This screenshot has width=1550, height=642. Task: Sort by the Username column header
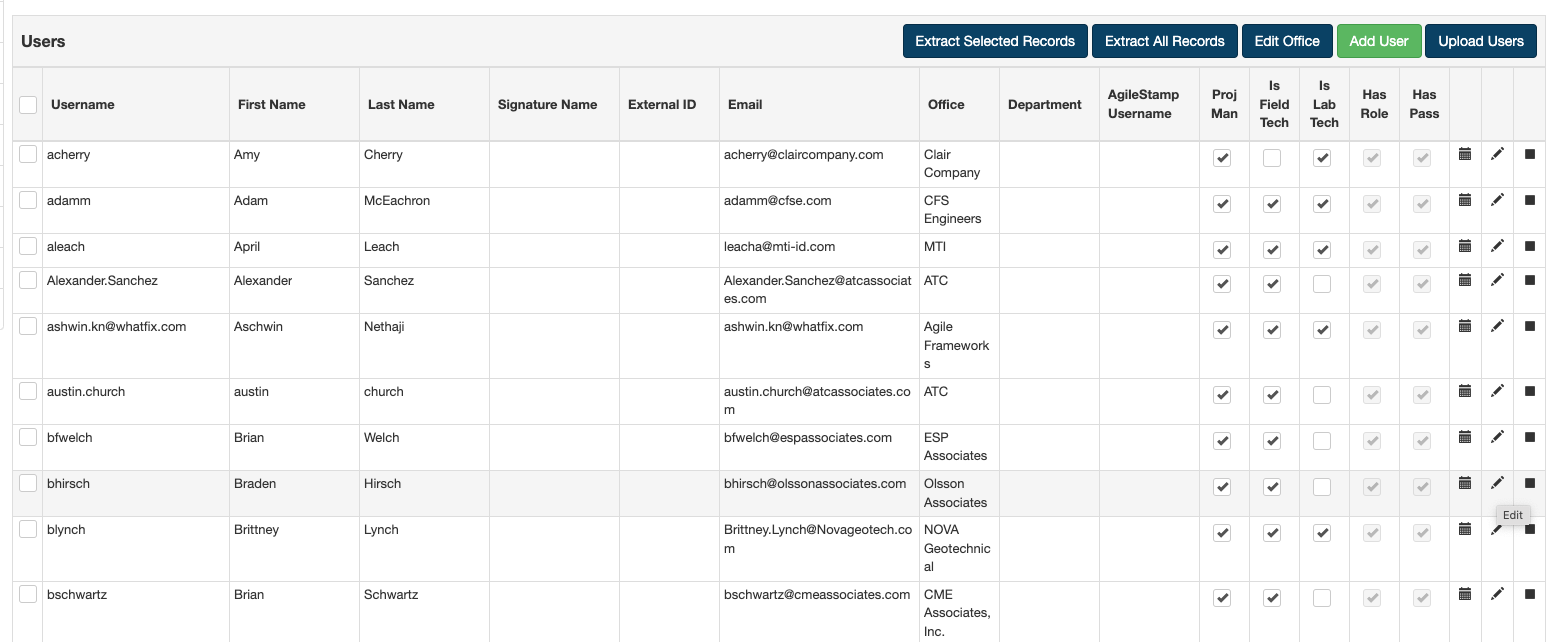(x=83, y=104)
